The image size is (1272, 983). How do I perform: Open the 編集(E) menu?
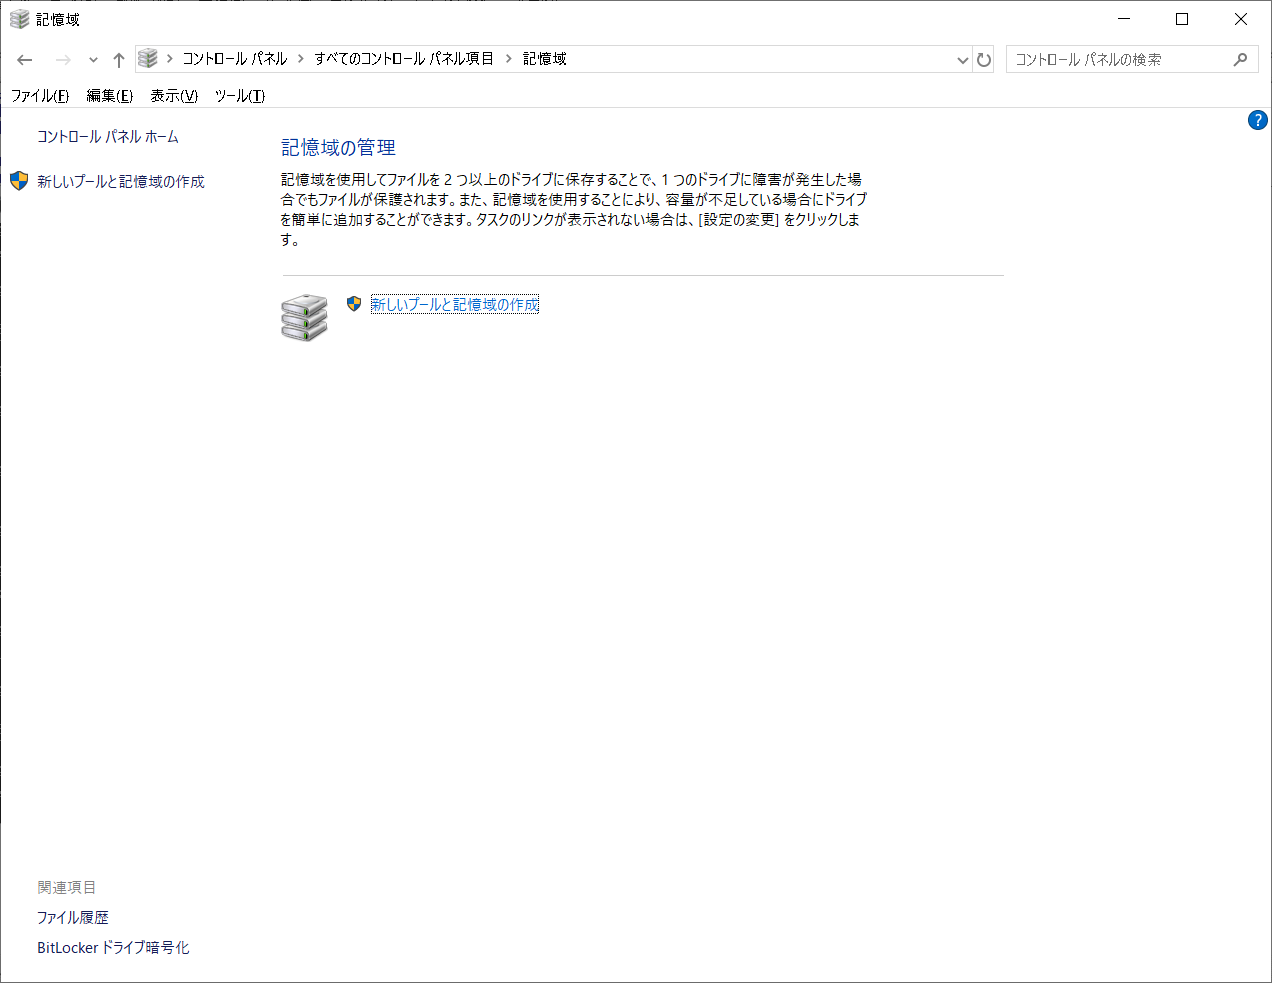(110, 96)
